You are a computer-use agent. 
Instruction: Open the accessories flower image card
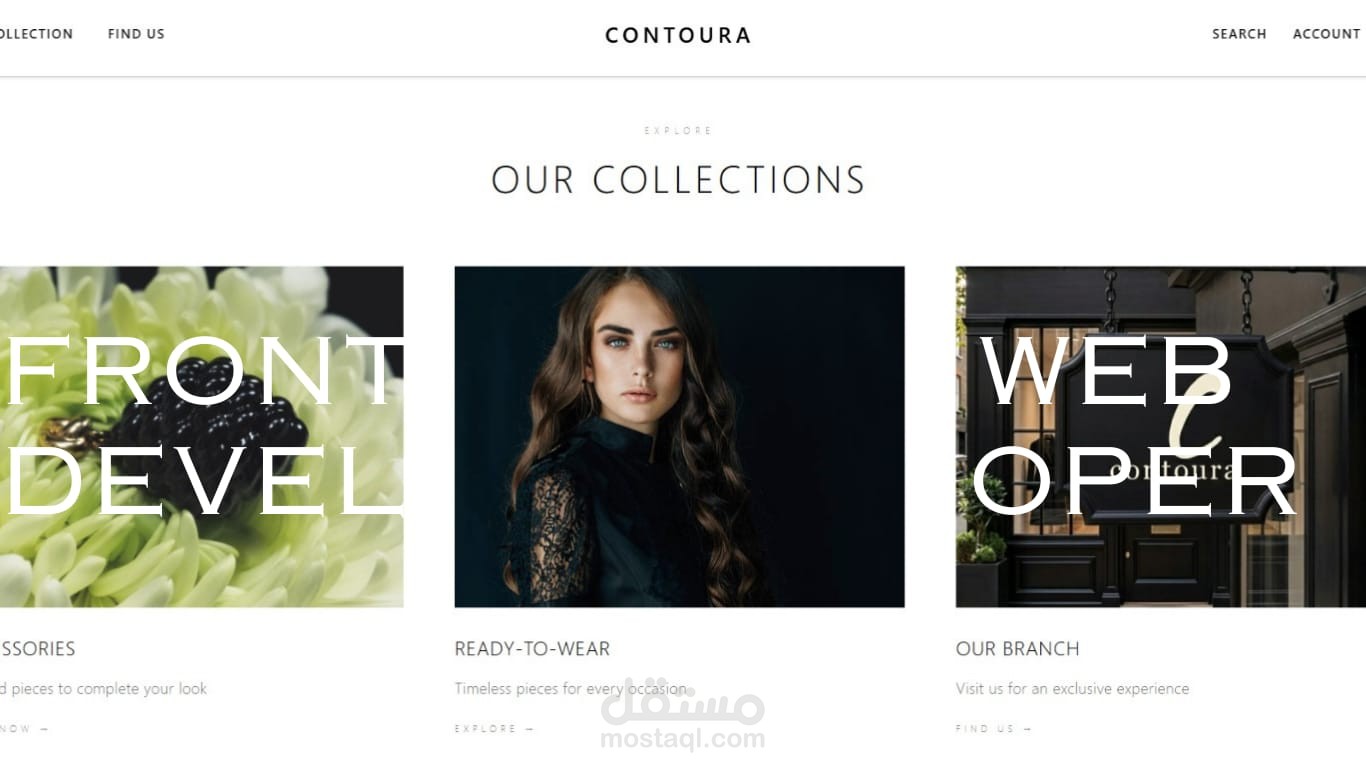point(201,436)
